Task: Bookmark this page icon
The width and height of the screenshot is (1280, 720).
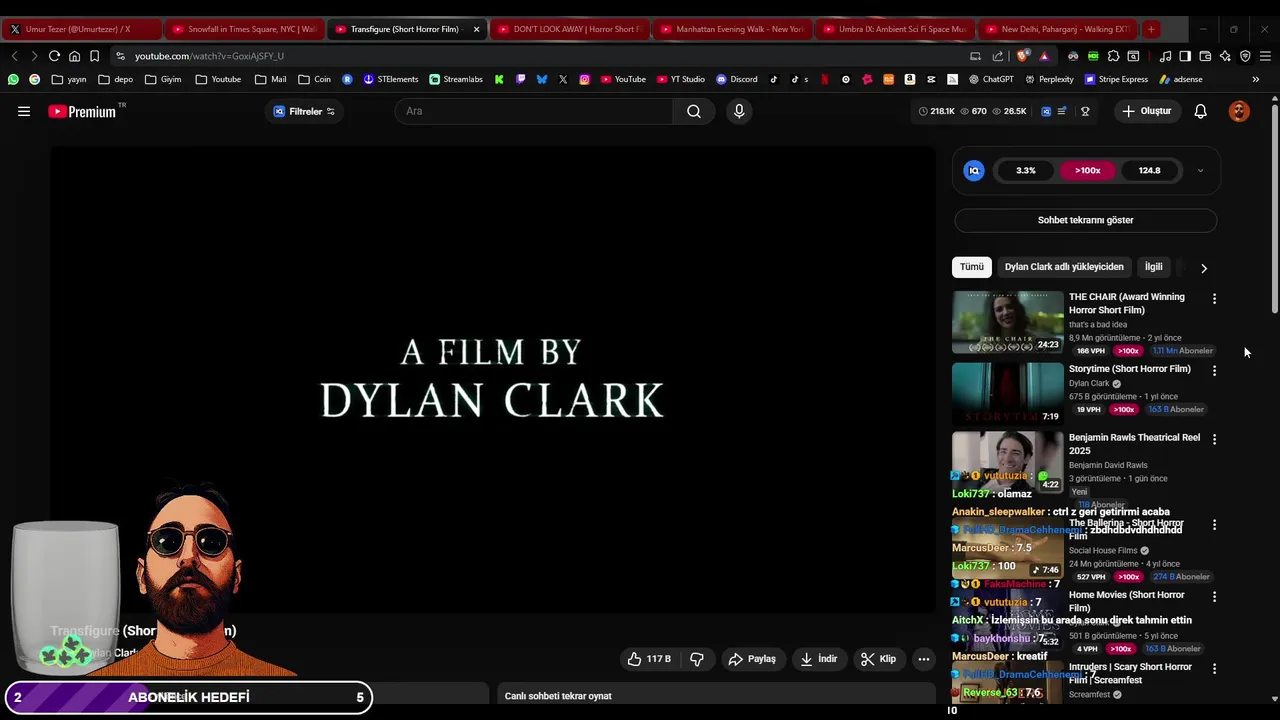Action: point(94,56)
